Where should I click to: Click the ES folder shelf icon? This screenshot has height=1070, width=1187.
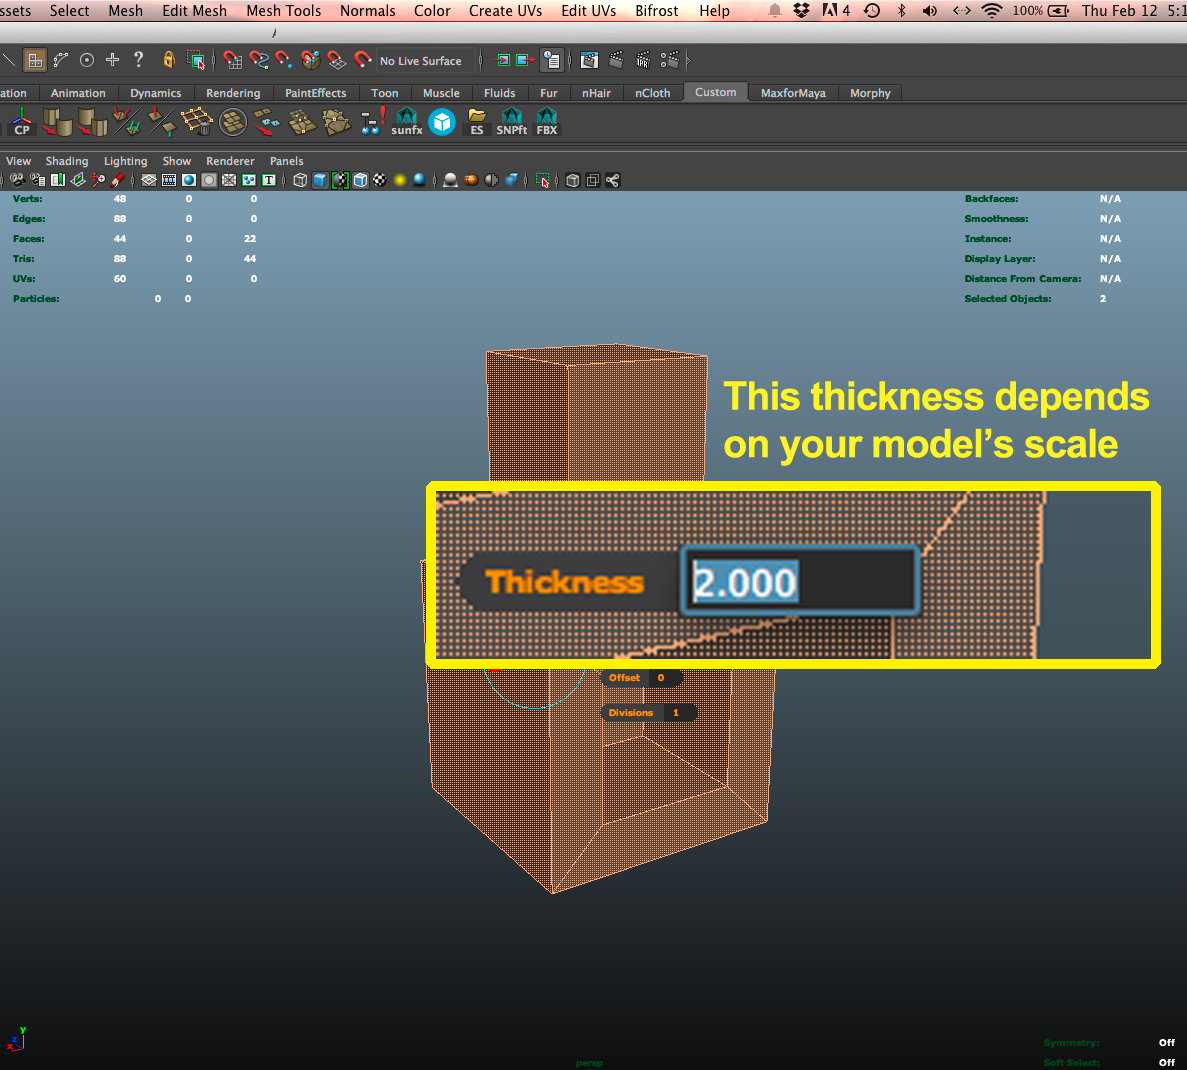click(477, 122)
